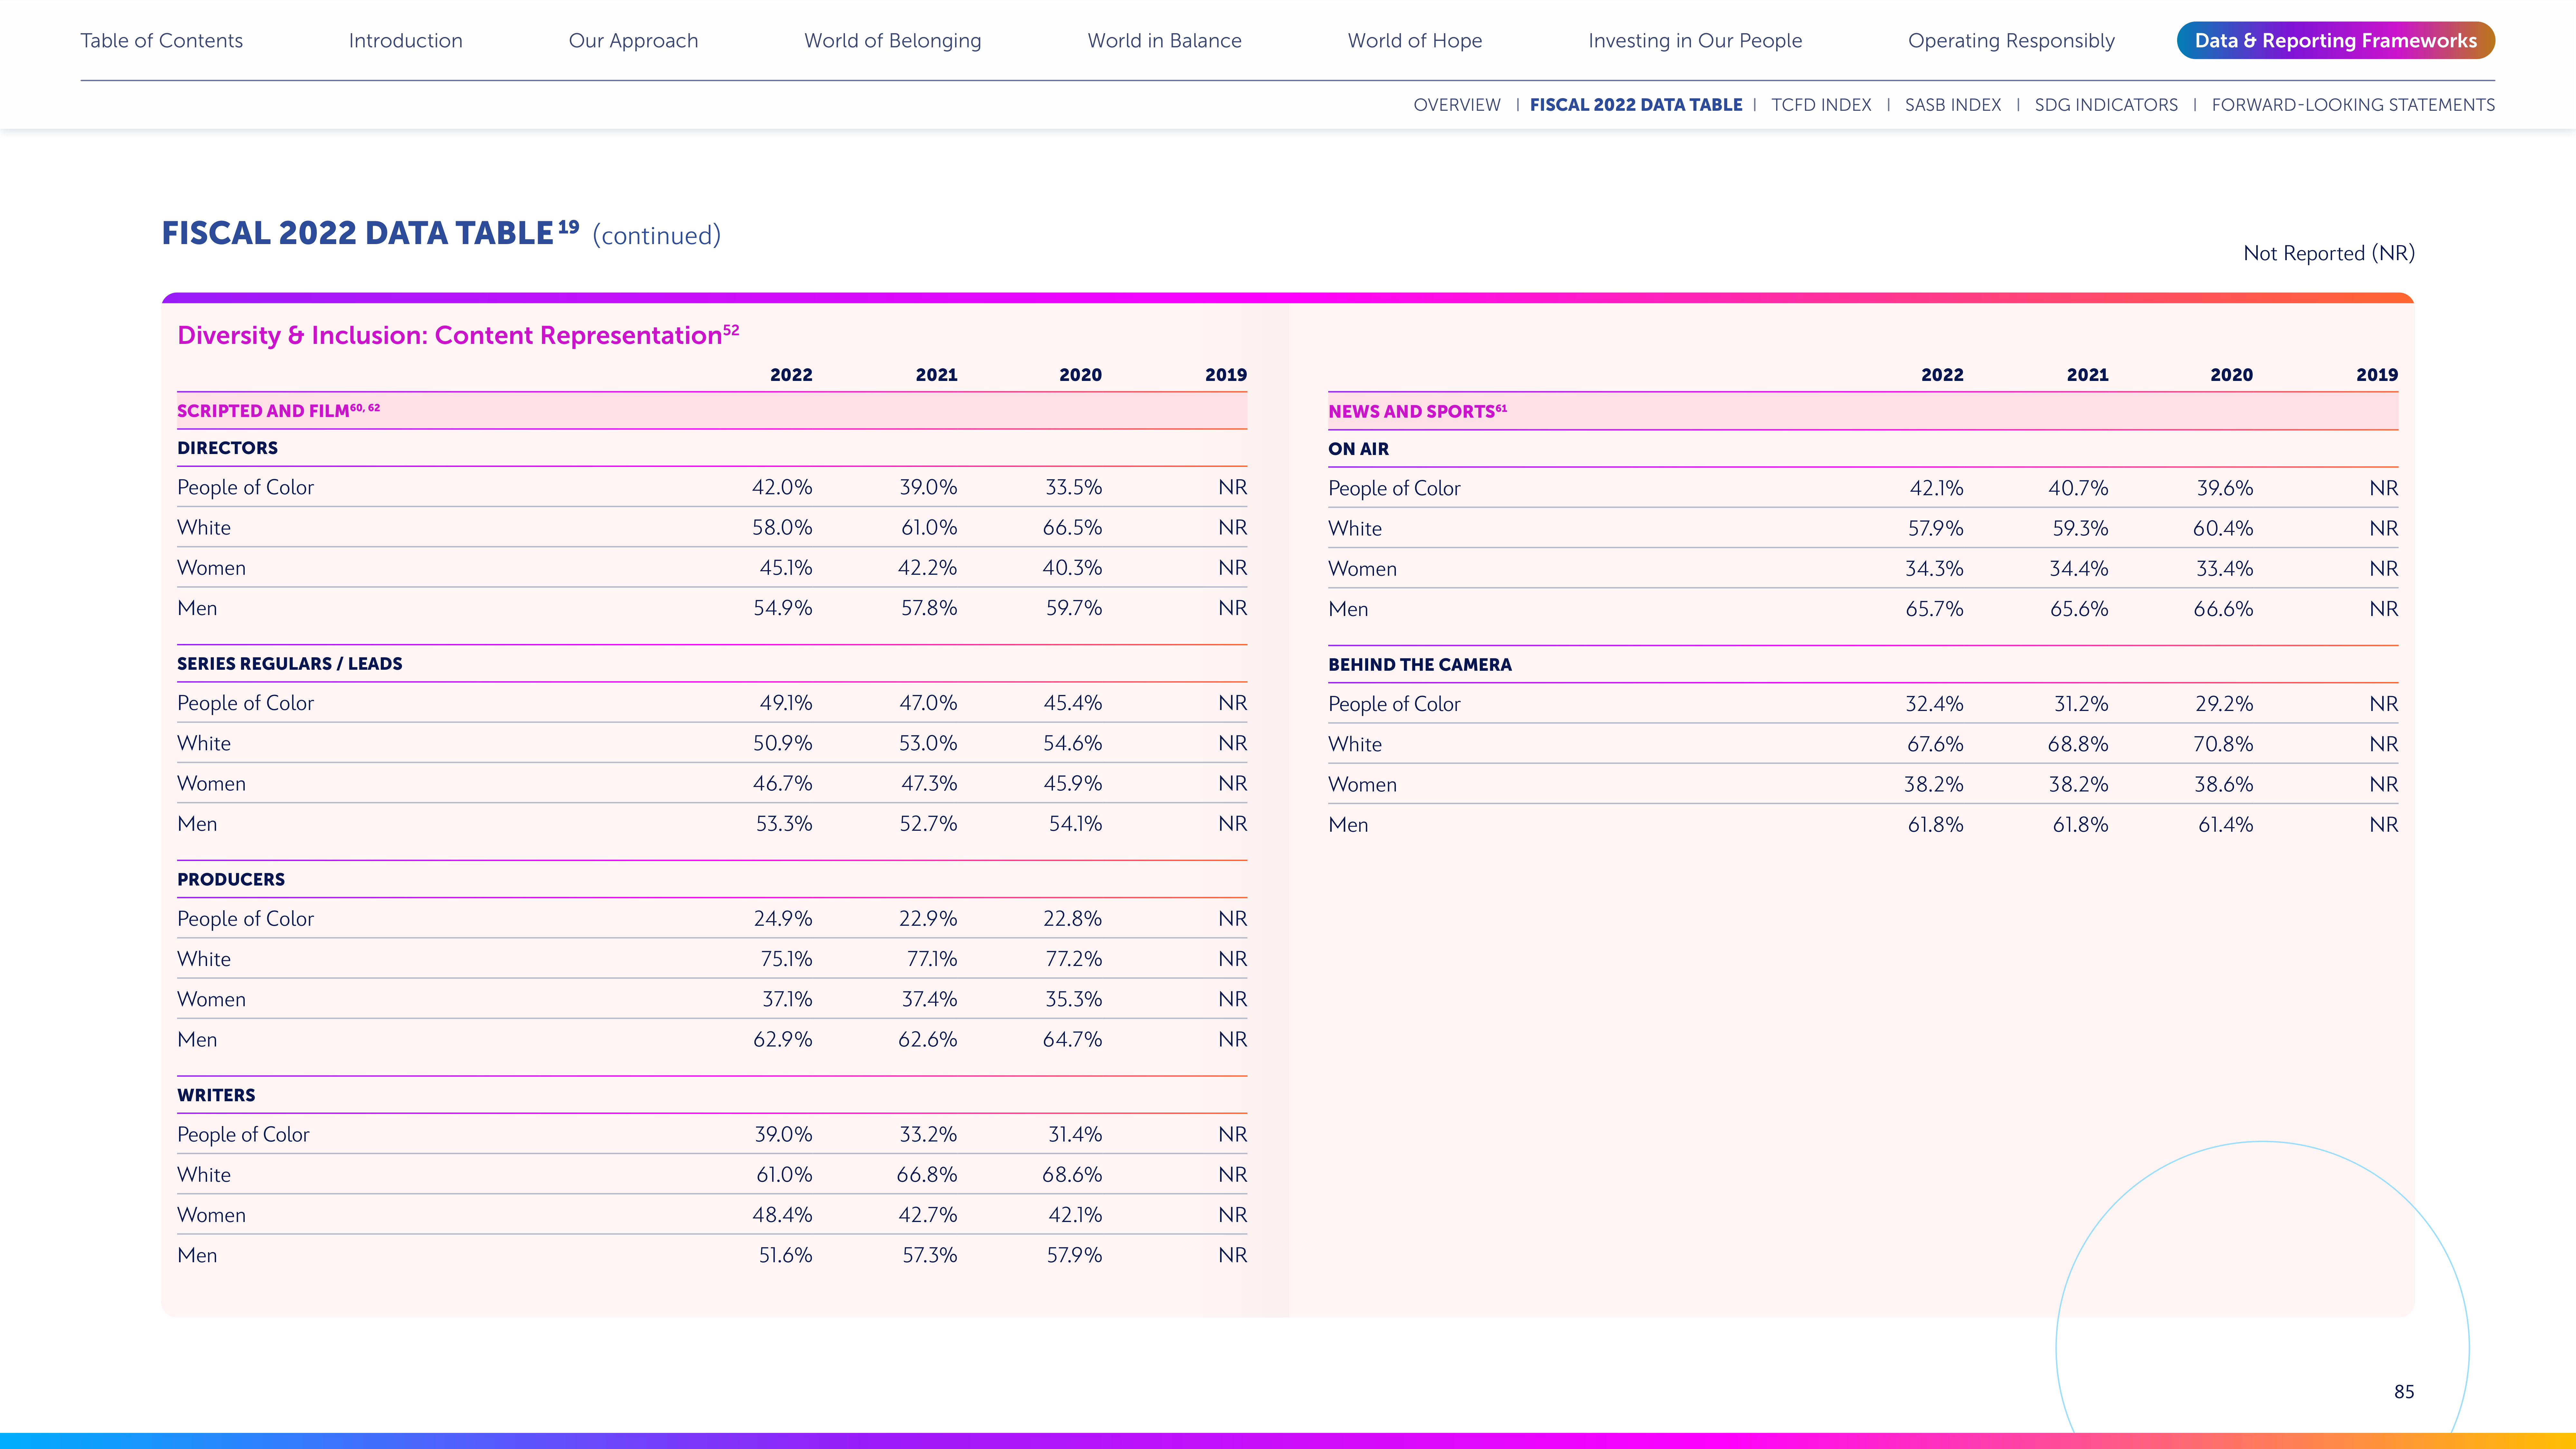Click the Producers subheading
The width and height of the screenshot is (2576, 1449).
(x=231, y=880)
